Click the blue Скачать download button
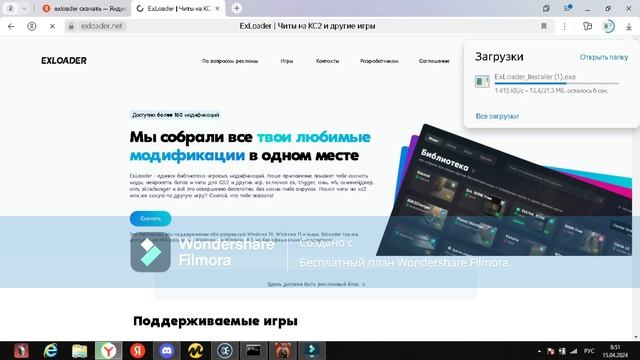 click(151, 219)
